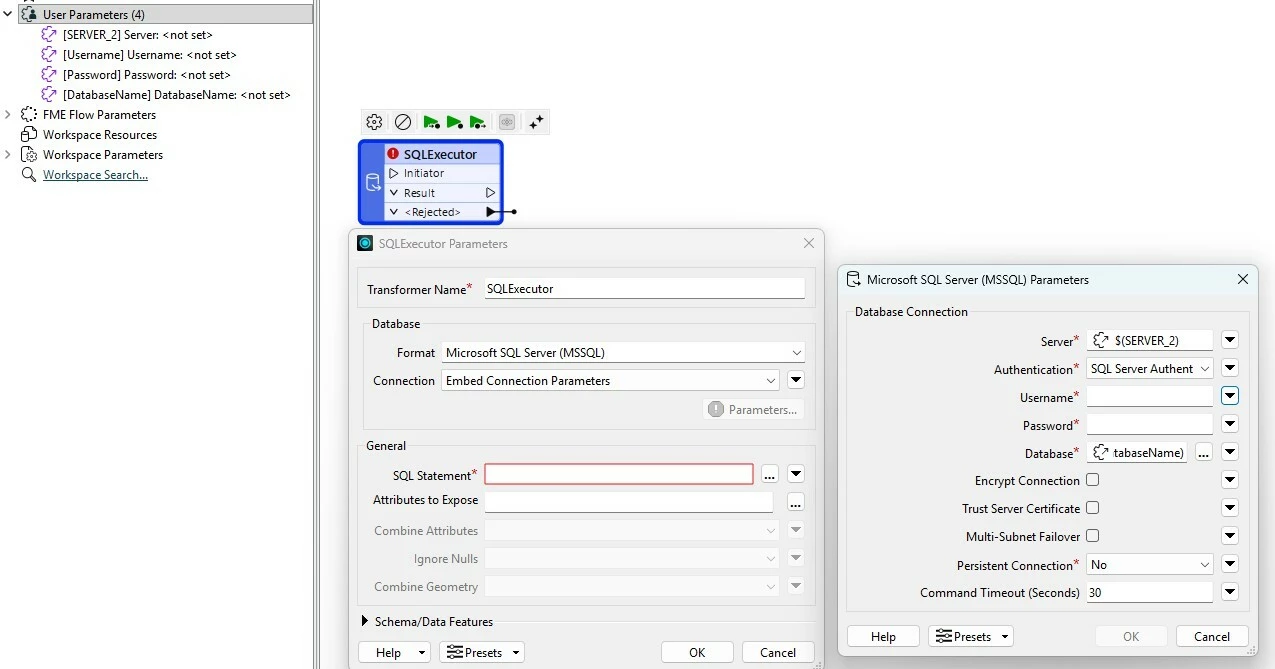1275x669 pixels.
Task: Click the Result output port arrow
Action: 490,192
